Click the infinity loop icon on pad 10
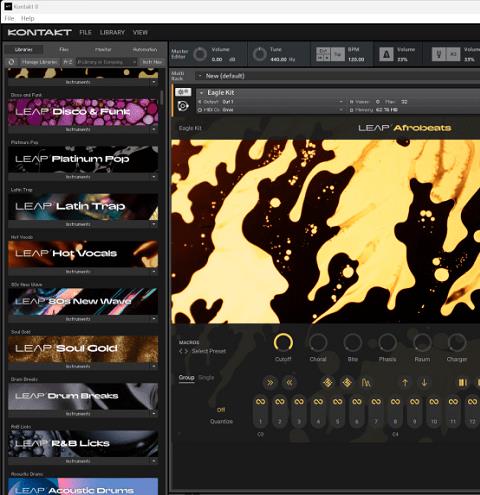Image resolution: width=480 pixels, height=495 pixels. tap(434, 402)
